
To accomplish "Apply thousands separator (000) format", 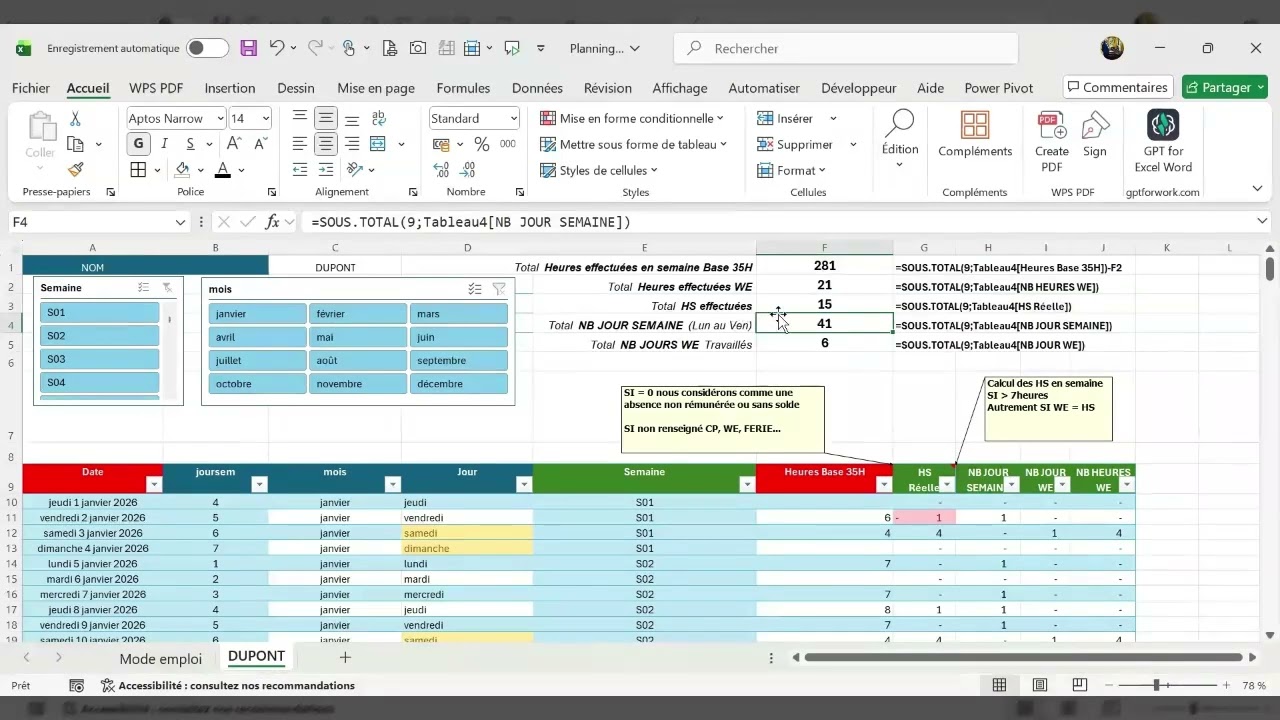I will (507, 144).
